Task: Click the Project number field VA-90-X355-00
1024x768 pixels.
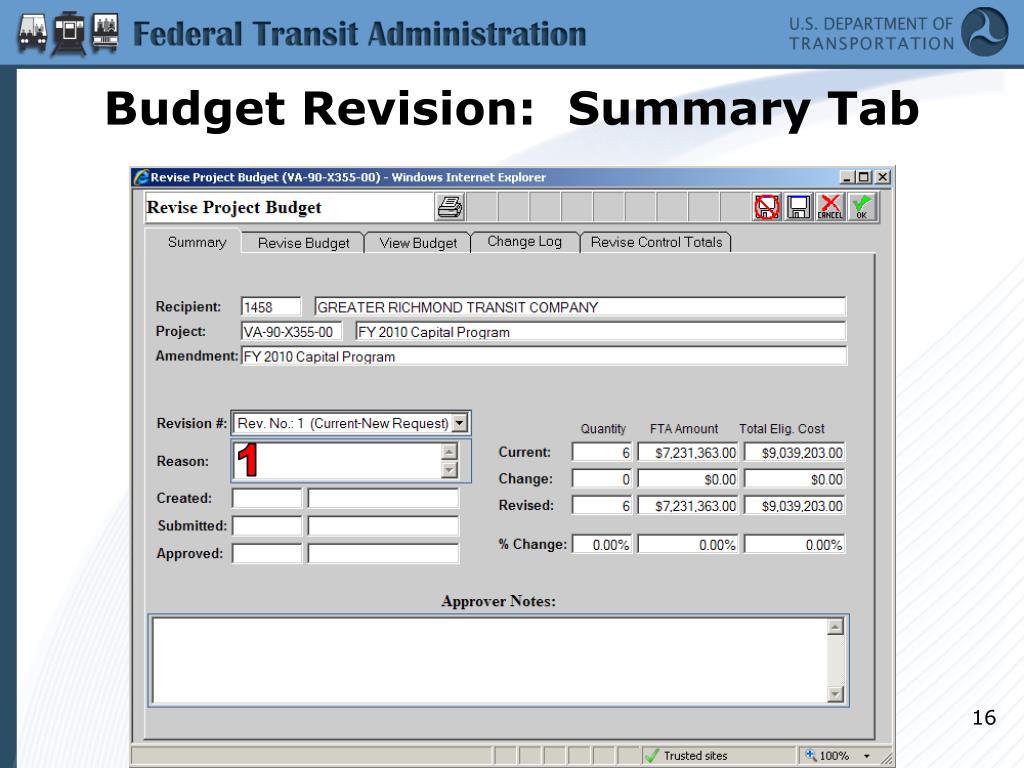Action: [x=291, y=332]
